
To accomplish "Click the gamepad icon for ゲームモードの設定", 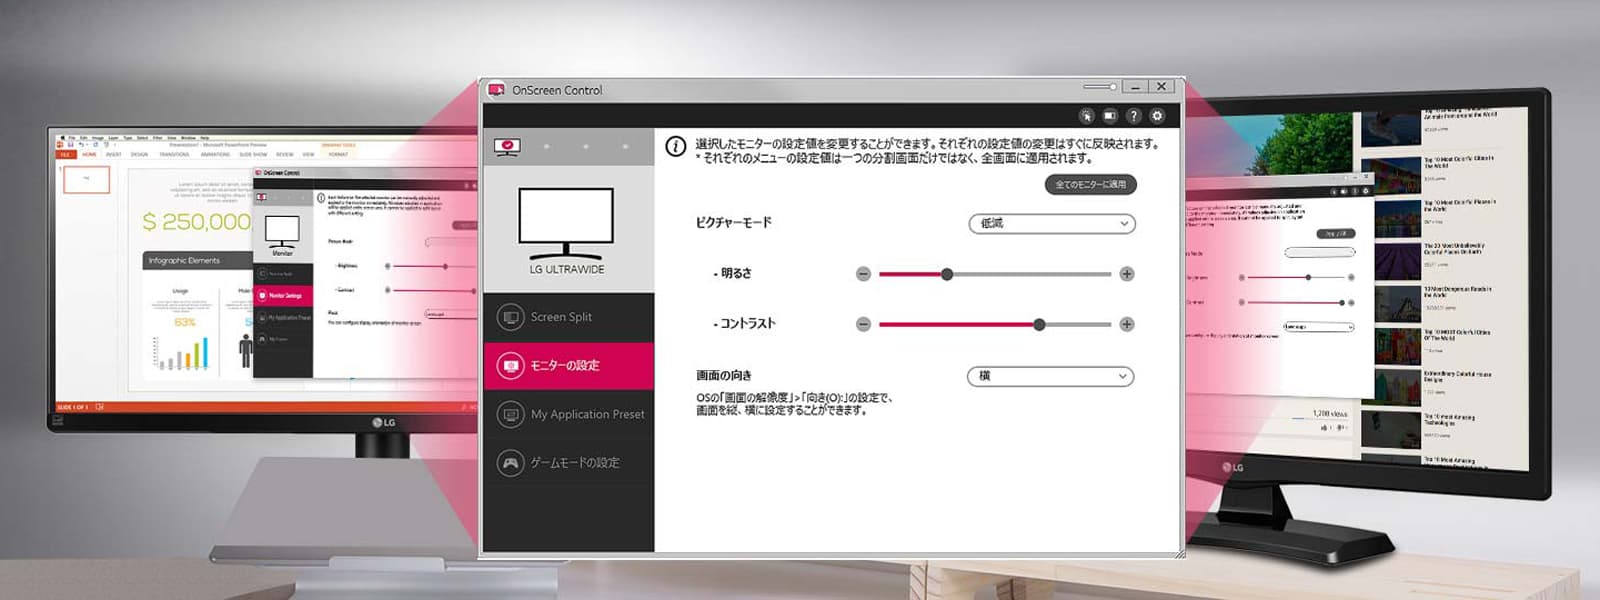I will tap(510, 463).
